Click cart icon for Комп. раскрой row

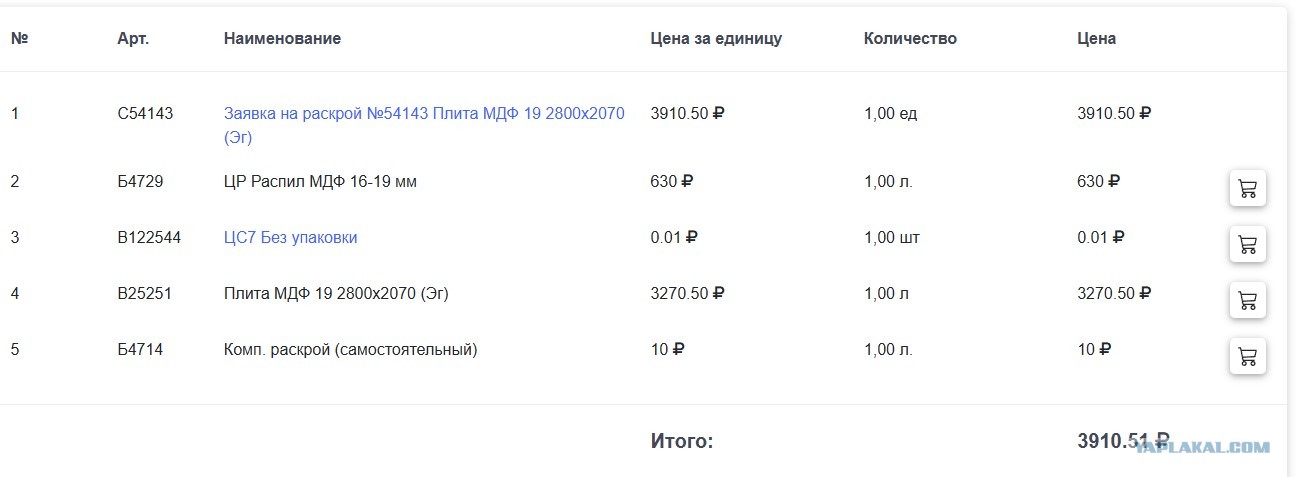1247,356
